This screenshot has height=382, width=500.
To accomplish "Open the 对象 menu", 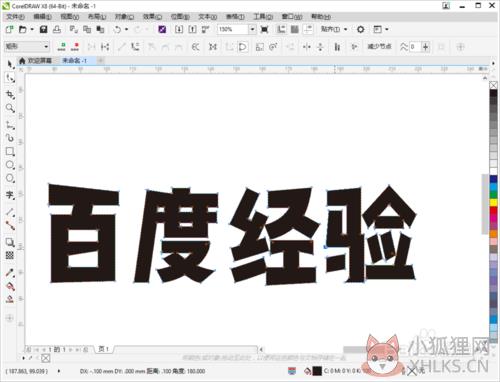I will [x=124, y=17].
